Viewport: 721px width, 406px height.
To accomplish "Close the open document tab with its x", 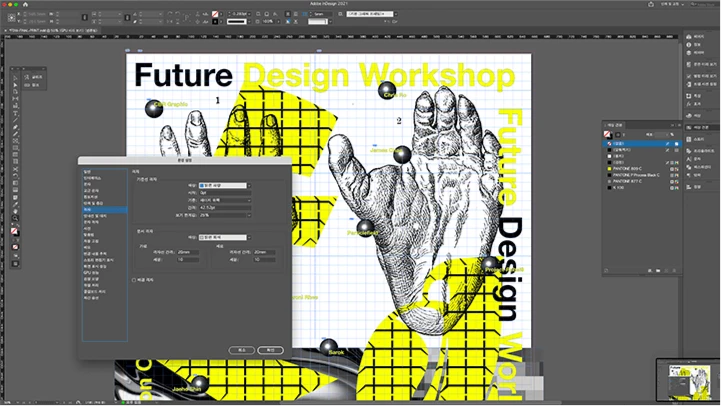I will tap(6, 30).
